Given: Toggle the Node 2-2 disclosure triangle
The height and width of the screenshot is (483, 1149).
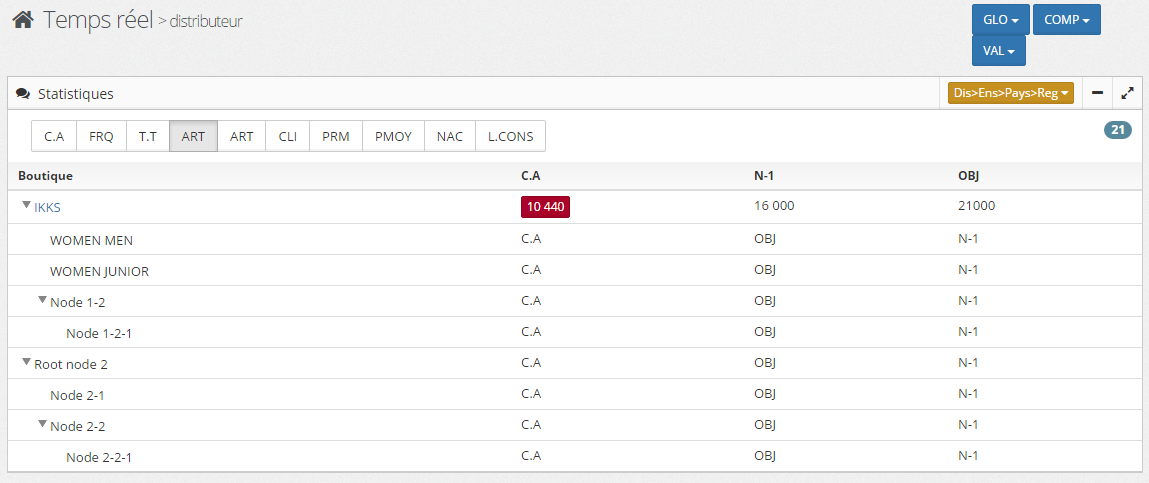Looking at the screenshot, I should tap(42, 425).
